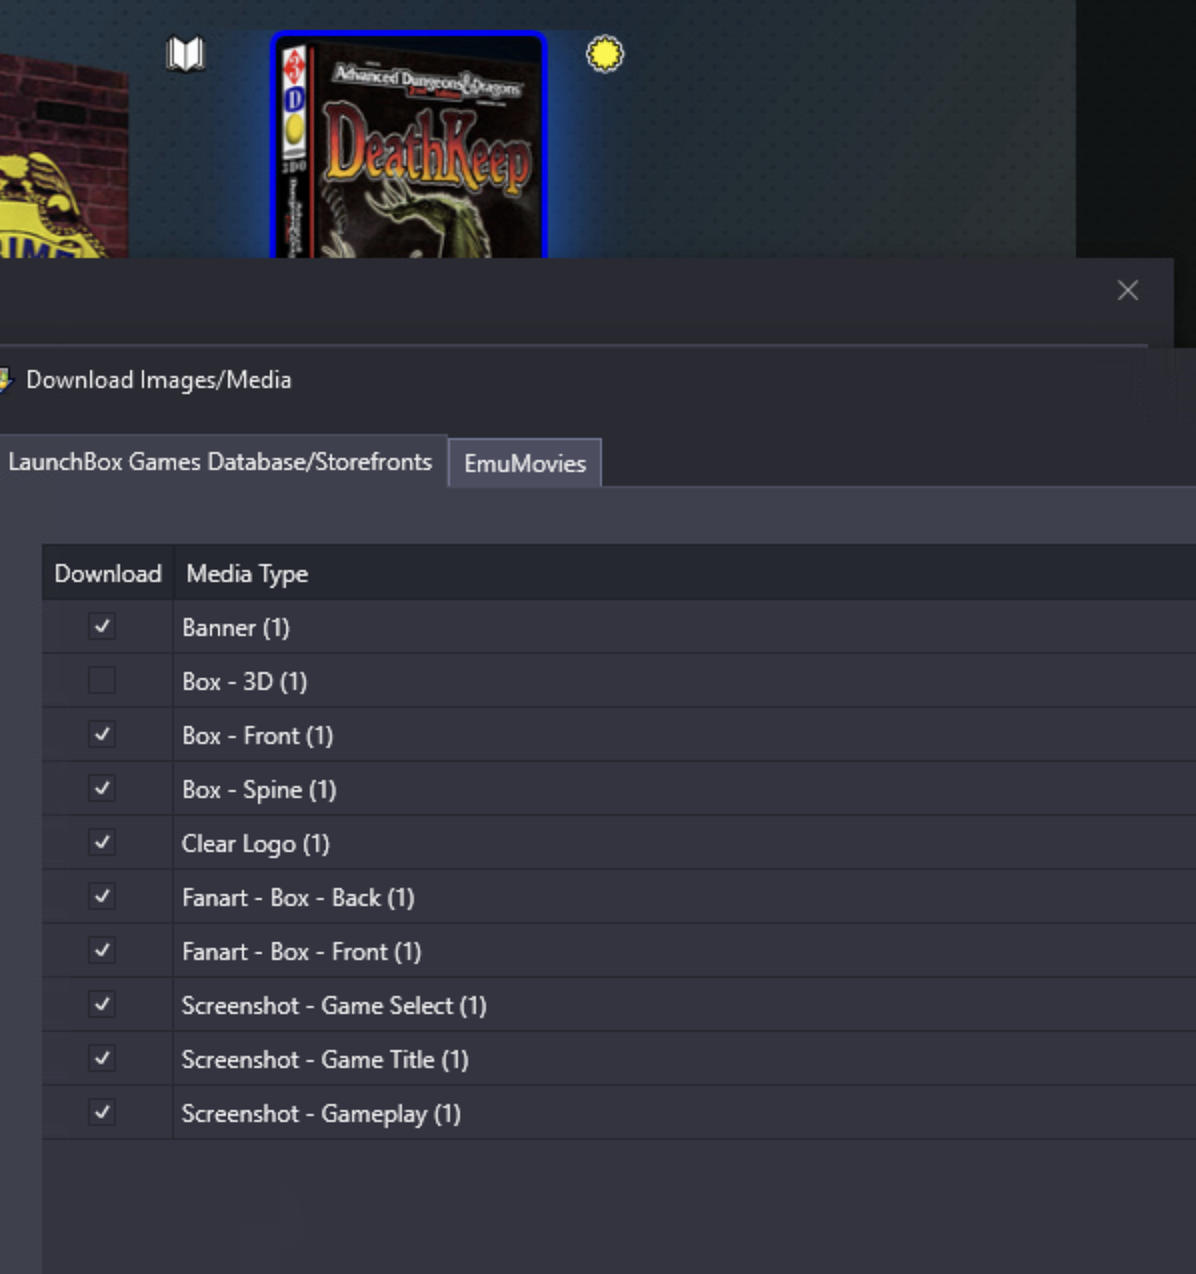Switch to the EmuMovies tab

point(524,463)
